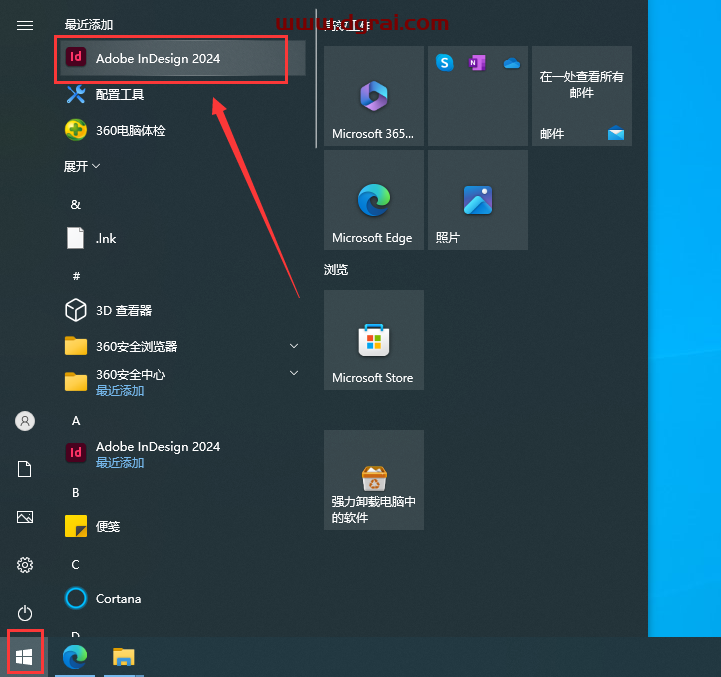Open the Documents sidebar icon
This screenshot has height=677, width=721.
pos(25,469)
